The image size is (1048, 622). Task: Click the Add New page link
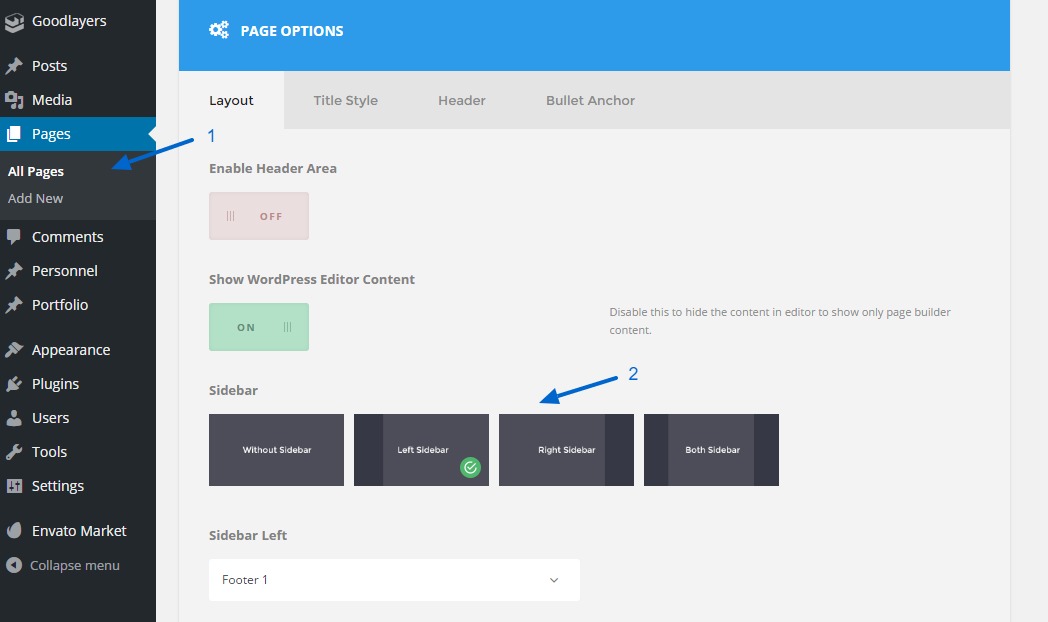(36, 199)
